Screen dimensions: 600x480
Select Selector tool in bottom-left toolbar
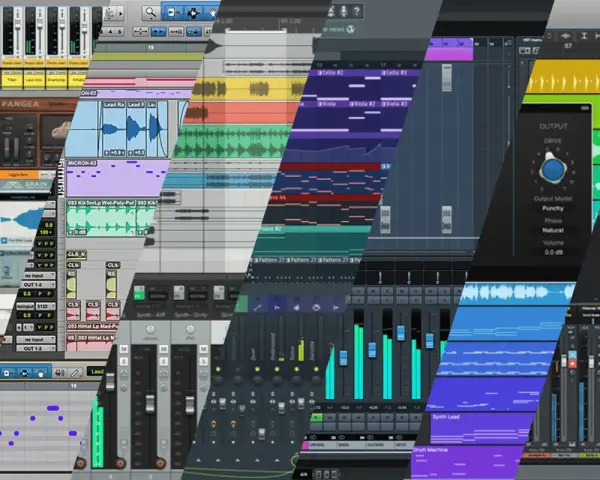coord(24,373)
